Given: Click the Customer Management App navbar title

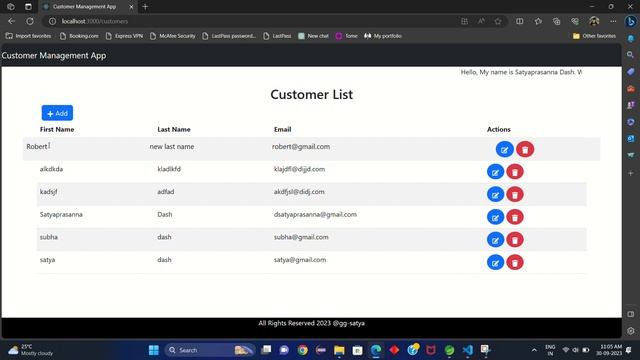Looking at the screenshot, I should (53, 56).
